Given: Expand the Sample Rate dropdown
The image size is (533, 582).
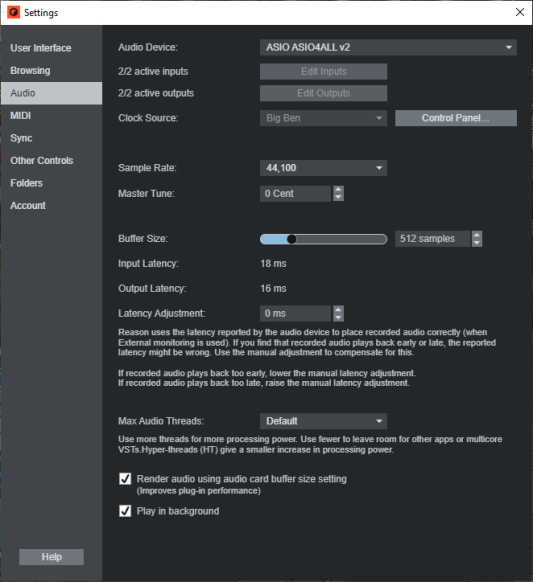Looking at the screenshot, I should (x=323, y=168).
